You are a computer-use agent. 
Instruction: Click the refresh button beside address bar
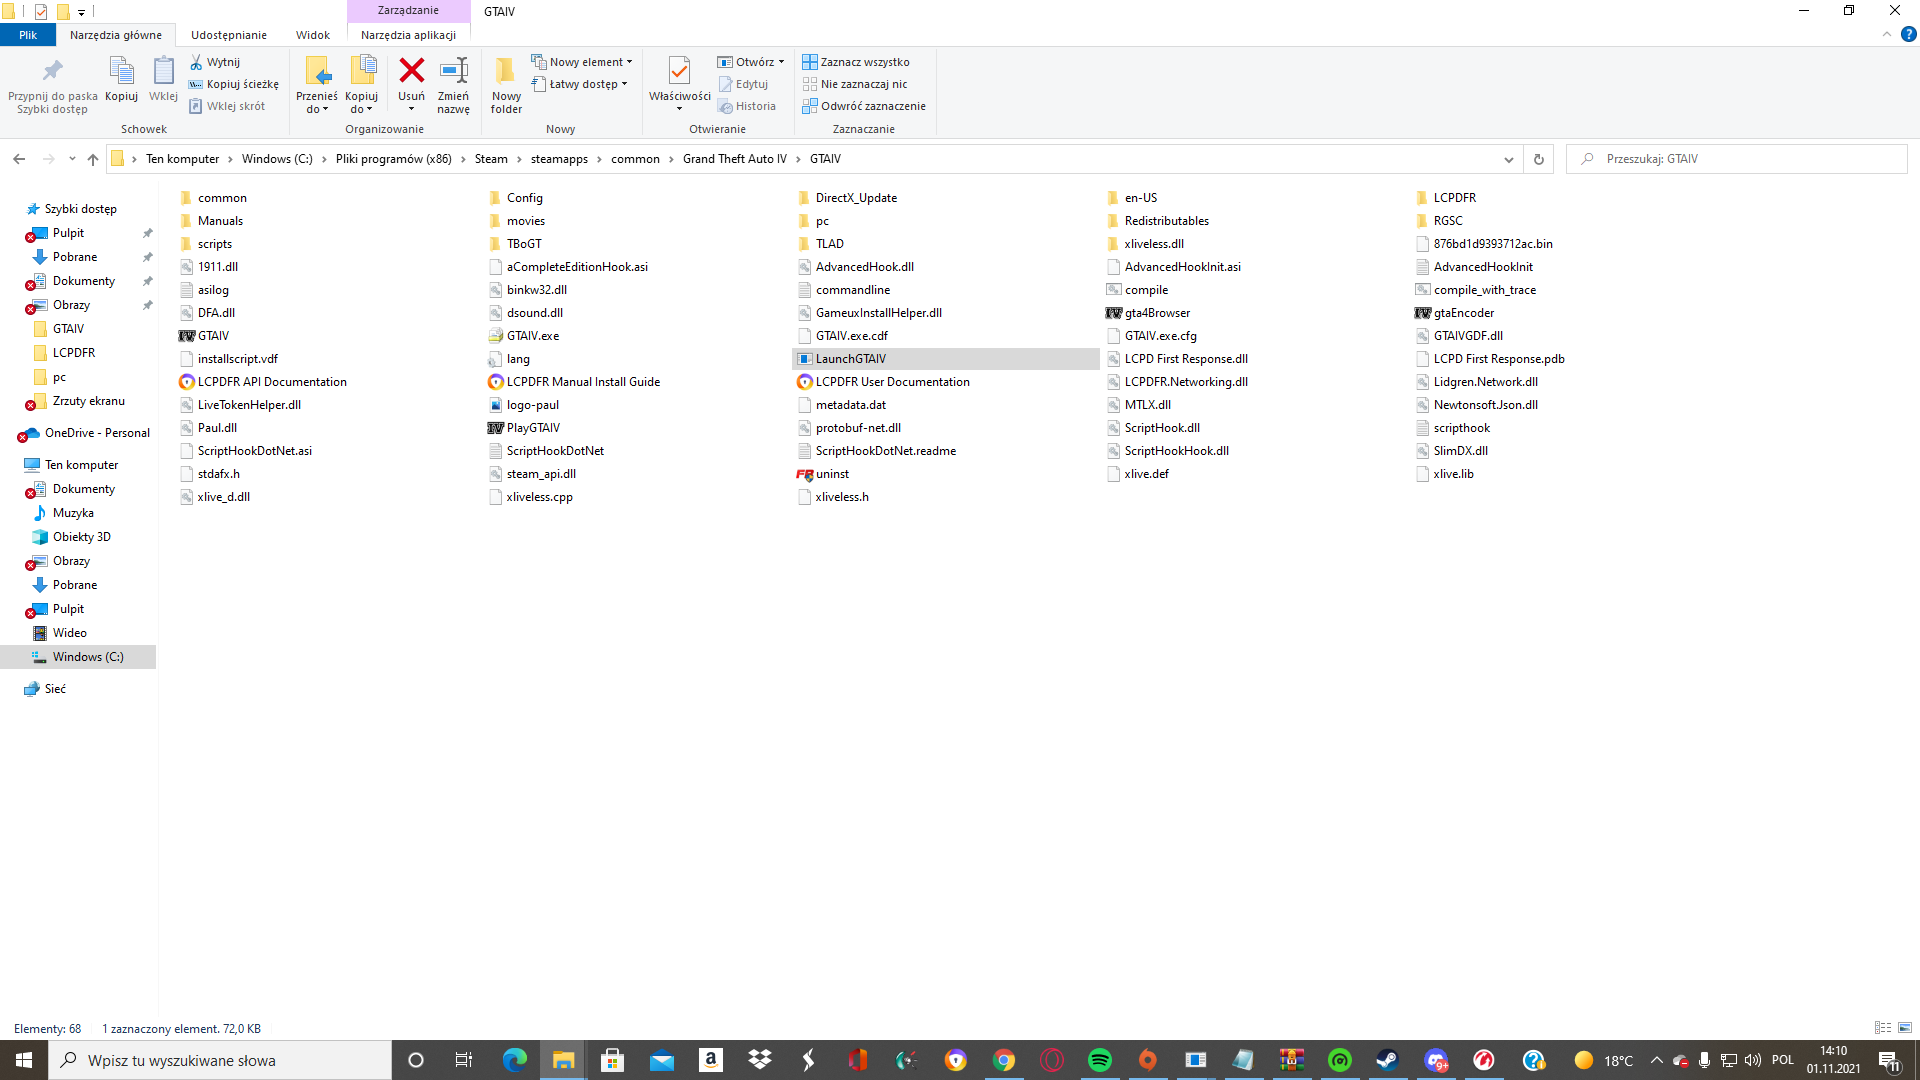click(1538, 159)
